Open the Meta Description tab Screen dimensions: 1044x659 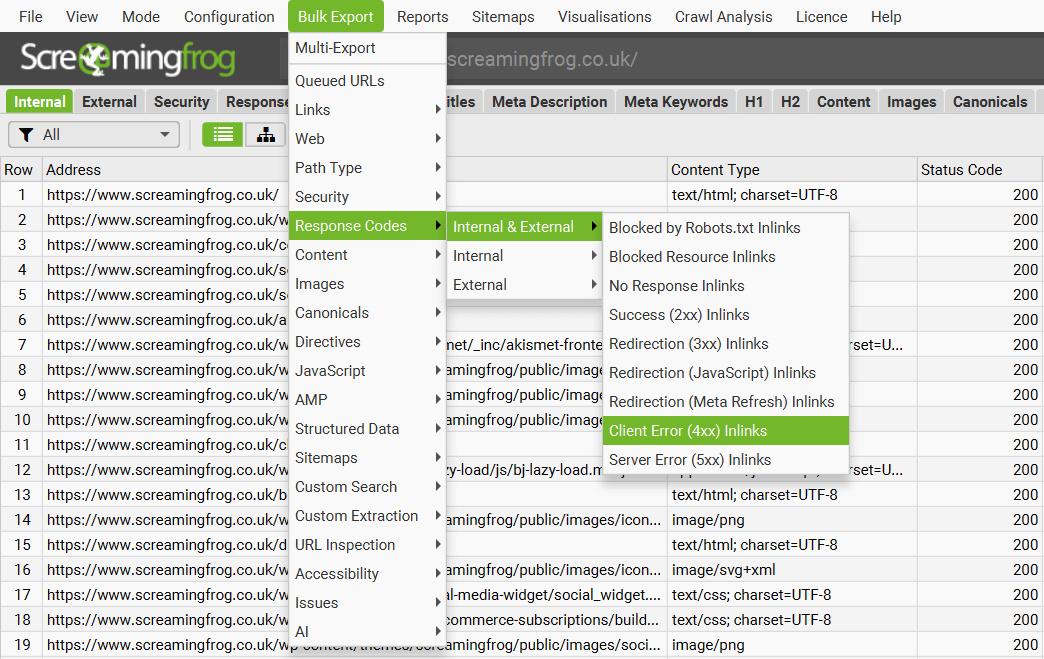(x=549, y=101)
